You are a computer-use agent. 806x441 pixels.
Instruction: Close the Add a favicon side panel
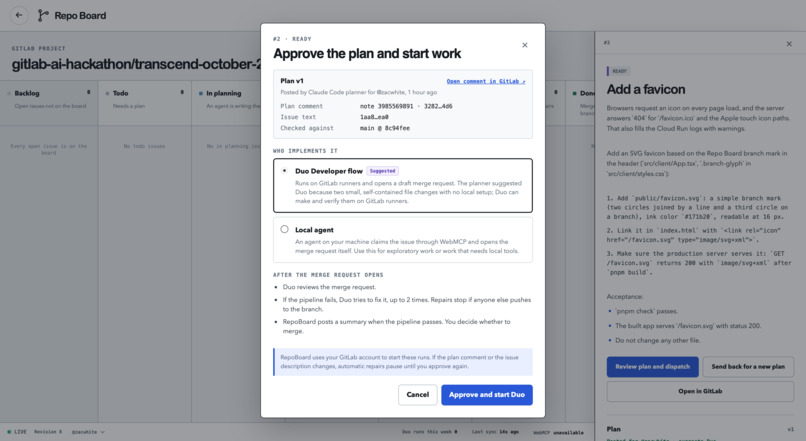(789, 44)
